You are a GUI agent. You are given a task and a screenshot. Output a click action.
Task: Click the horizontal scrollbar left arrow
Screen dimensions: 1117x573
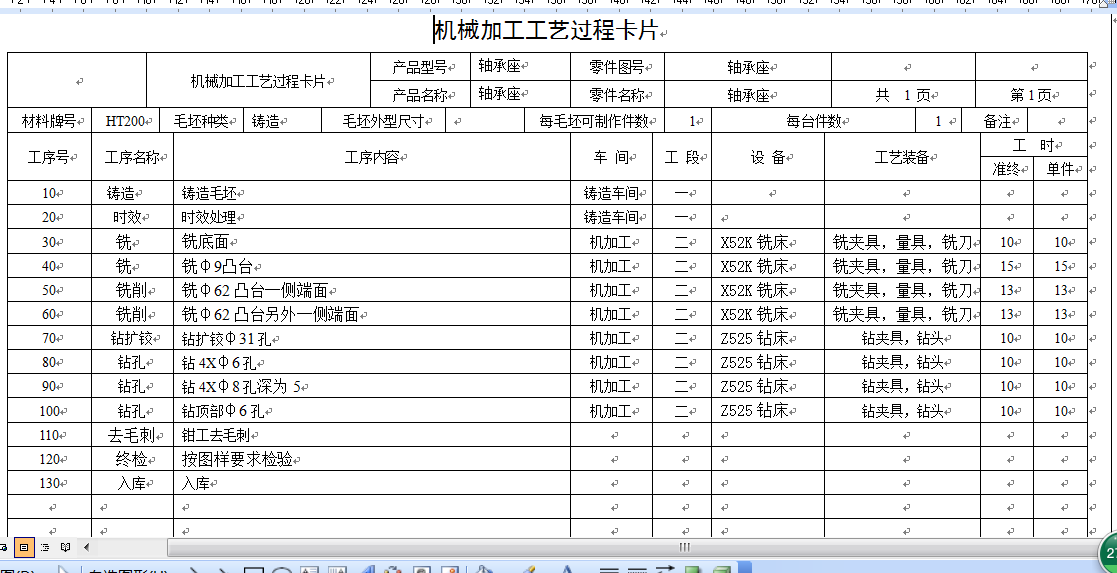pos(86,547)
